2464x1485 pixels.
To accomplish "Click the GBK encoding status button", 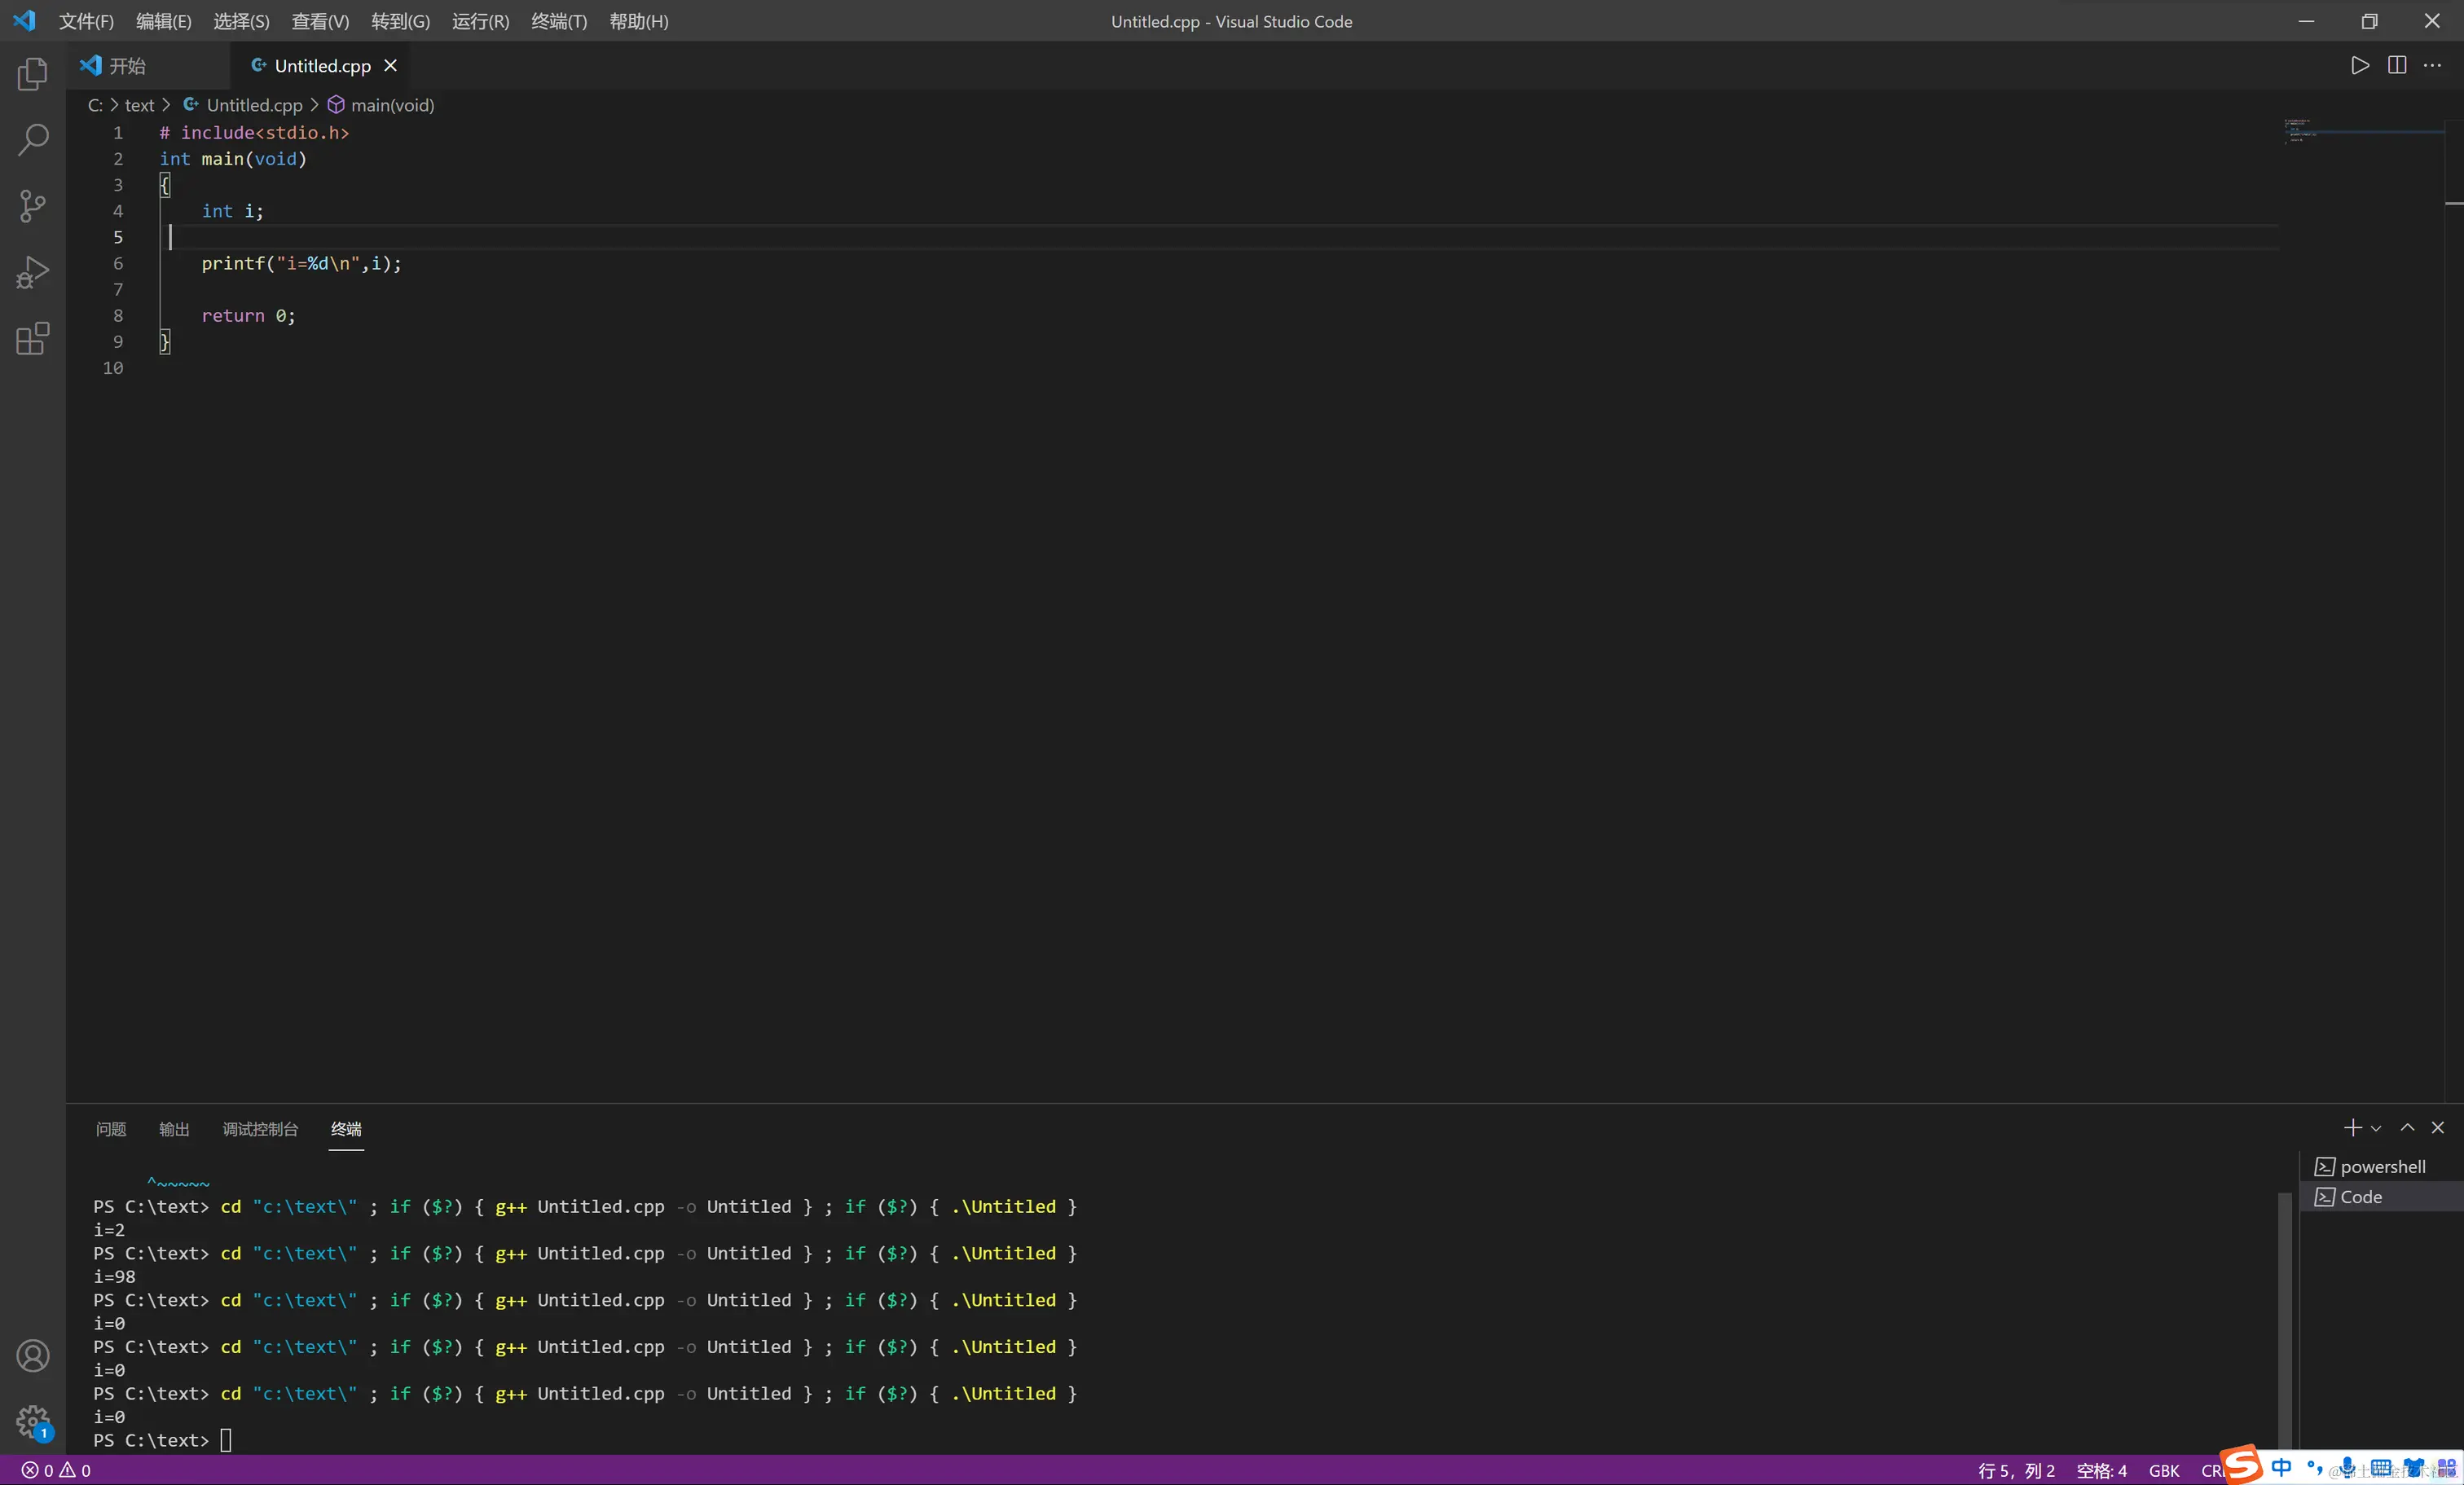I will 2163,1470.
